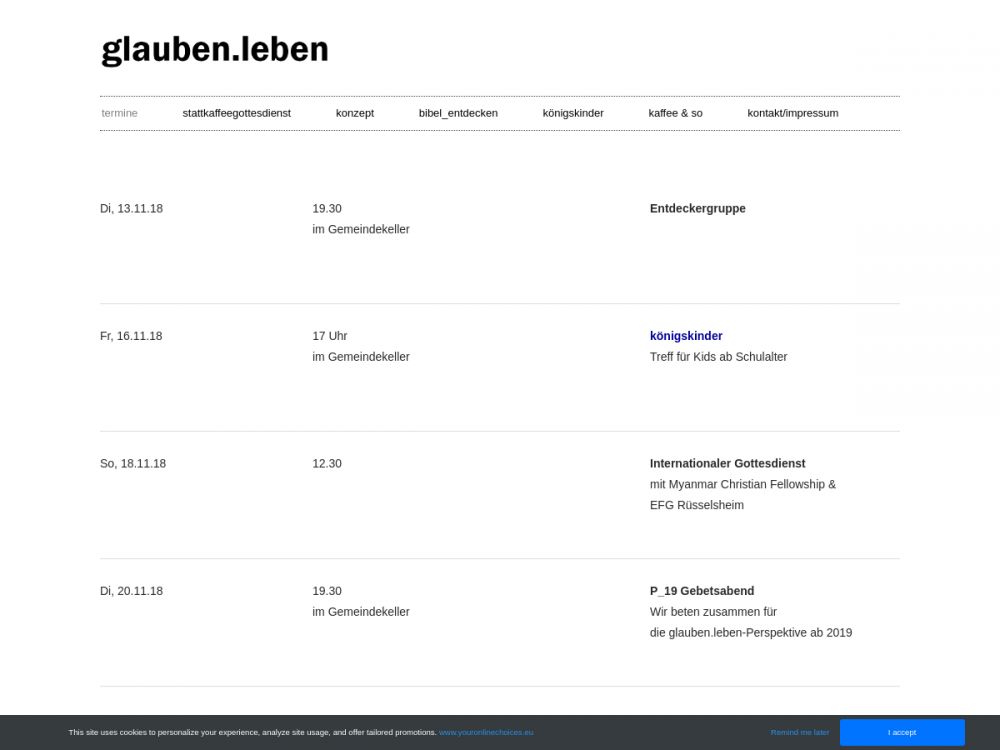
Task: Navigate to kaffee & so page
Action: pyautogui.click(x=675, y=113)
